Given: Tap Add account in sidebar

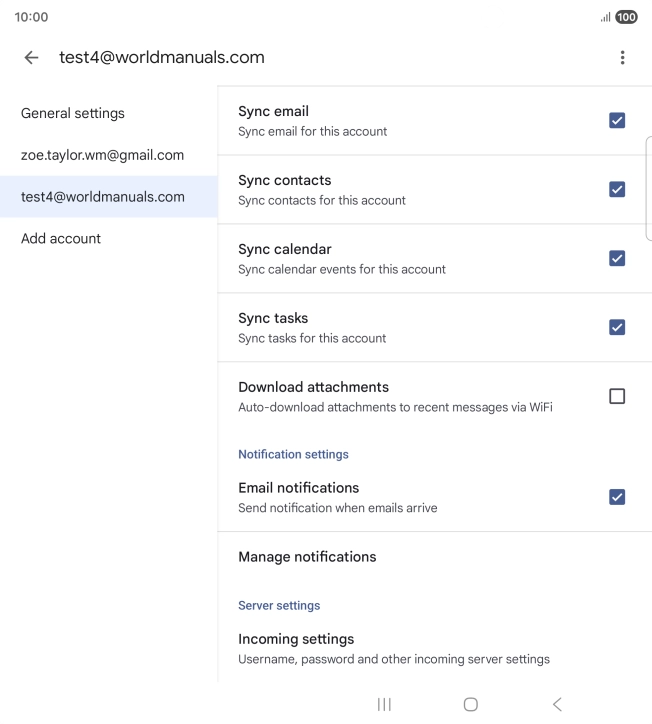Looking at the screenshot, I should (61, 239).
